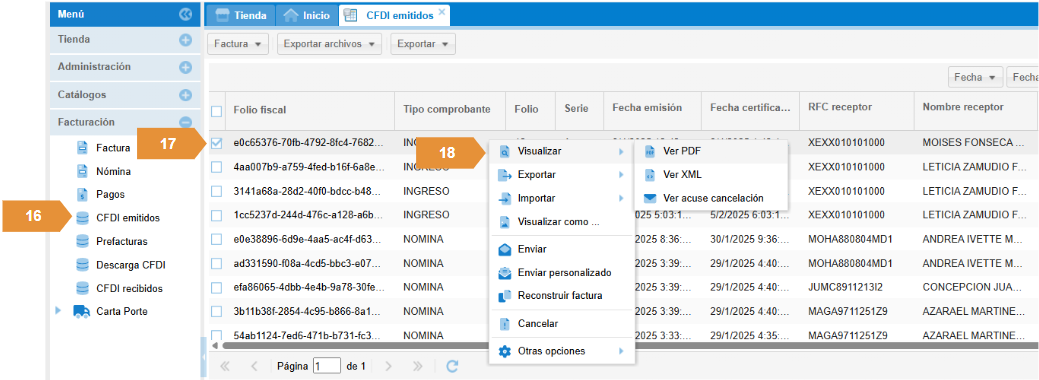Expand the Administración menu section
This screenshot has width=1039, height=380.
click(186, 67)
